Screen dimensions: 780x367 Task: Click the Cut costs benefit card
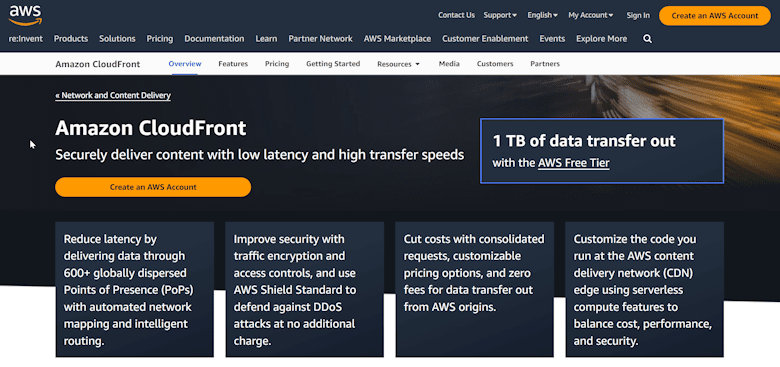(x=475, y=289)
